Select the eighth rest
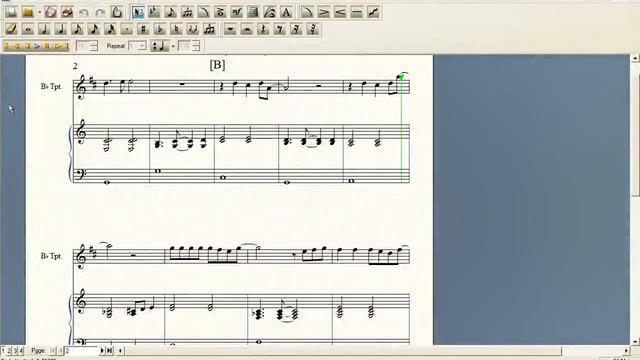640x360 pixels. pyautogui.click(x=280, y=29)
